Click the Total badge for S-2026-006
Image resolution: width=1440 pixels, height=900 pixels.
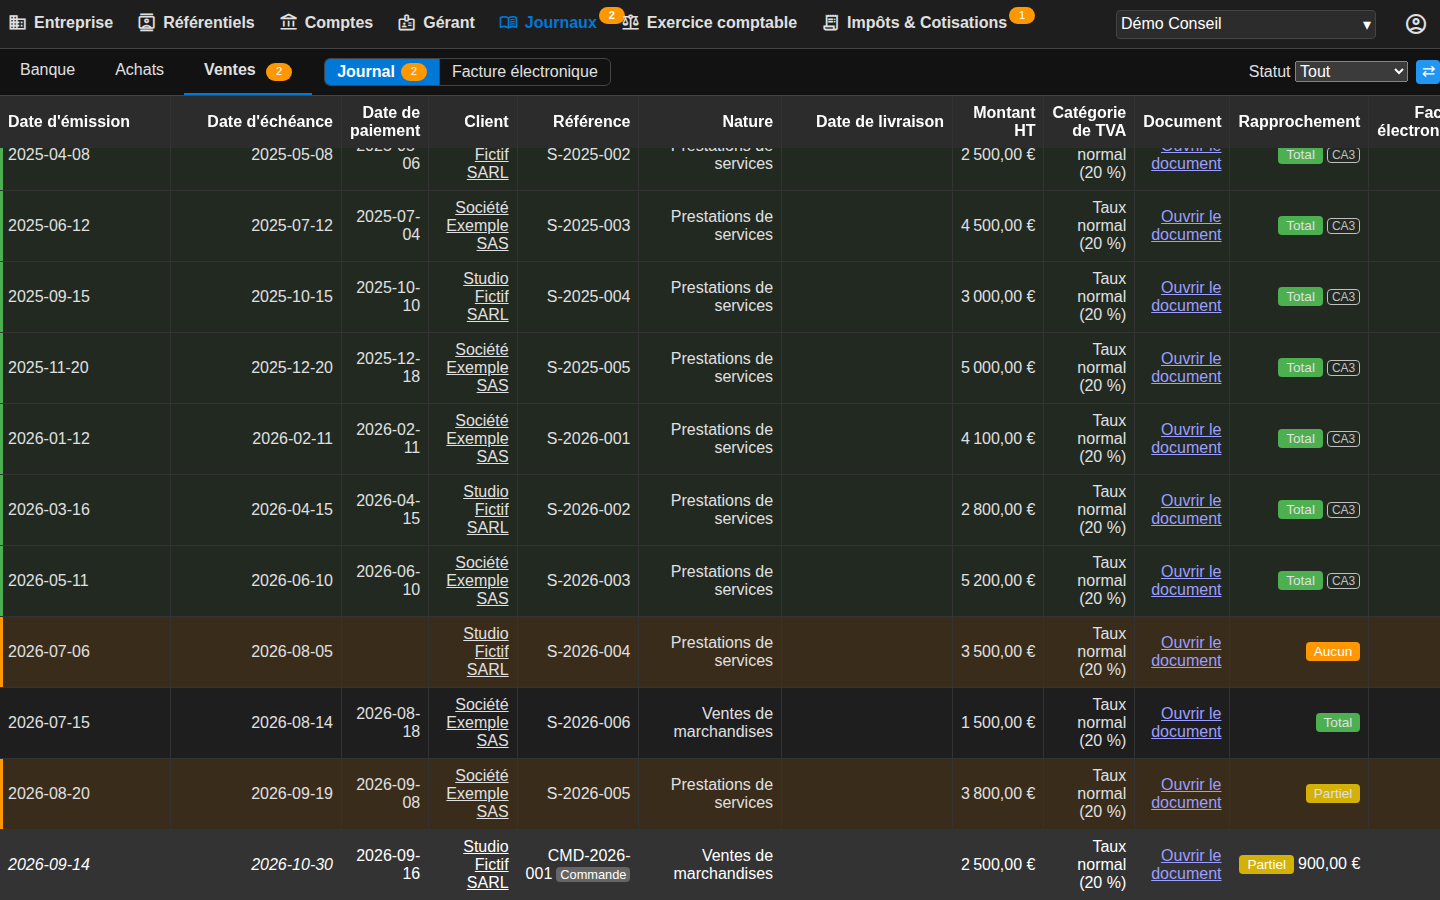click(x=1338, y=722)
